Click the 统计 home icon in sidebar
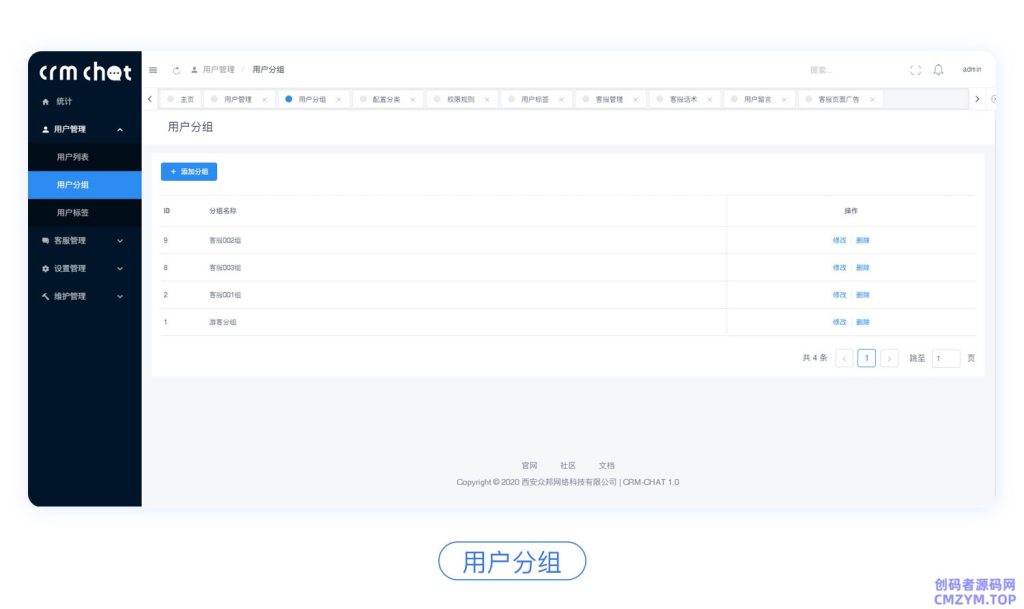This screenshot has width=1024, height=609. point(46,101)
